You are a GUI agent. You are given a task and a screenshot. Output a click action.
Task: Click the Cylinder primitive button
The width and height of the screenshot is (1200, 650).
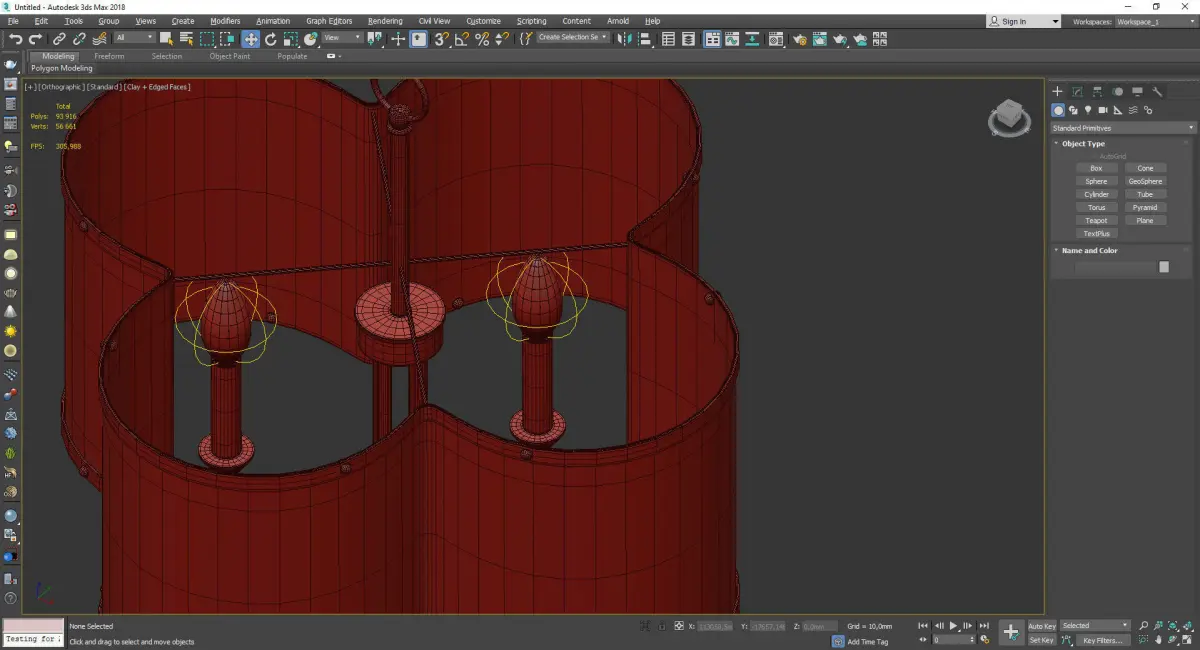click(x=1096, y=194)
